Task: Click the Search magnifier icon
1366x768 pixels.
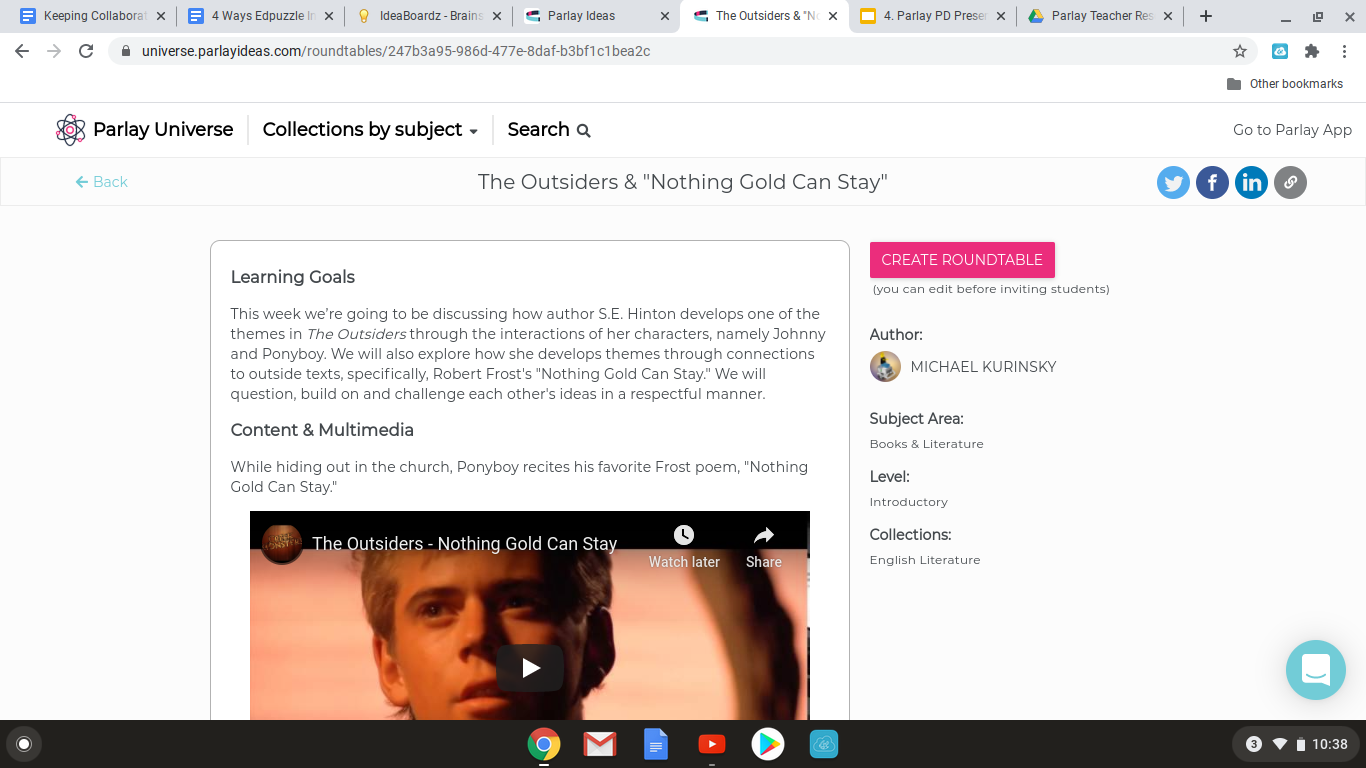Action: point(584,130)
